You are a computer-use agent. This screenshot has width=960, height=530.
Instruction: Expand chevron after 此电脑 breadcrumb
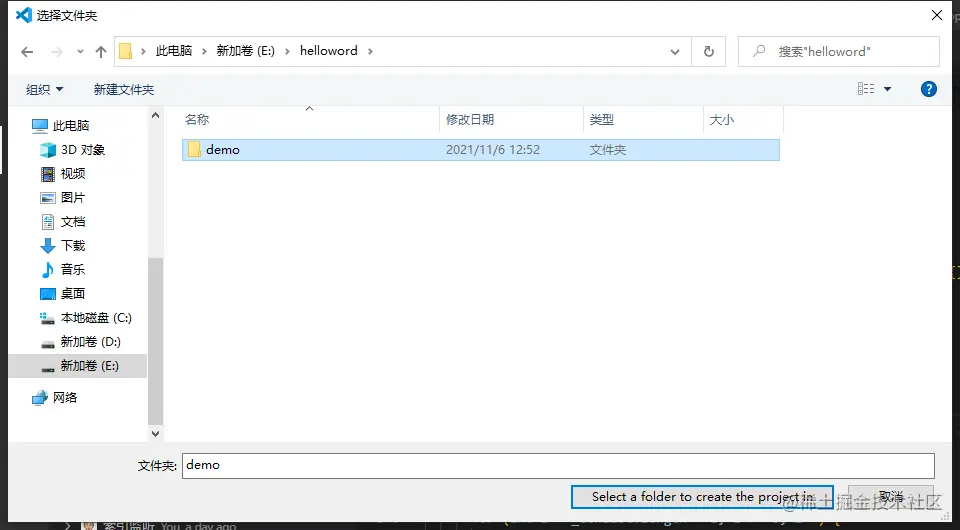(204, 51)
